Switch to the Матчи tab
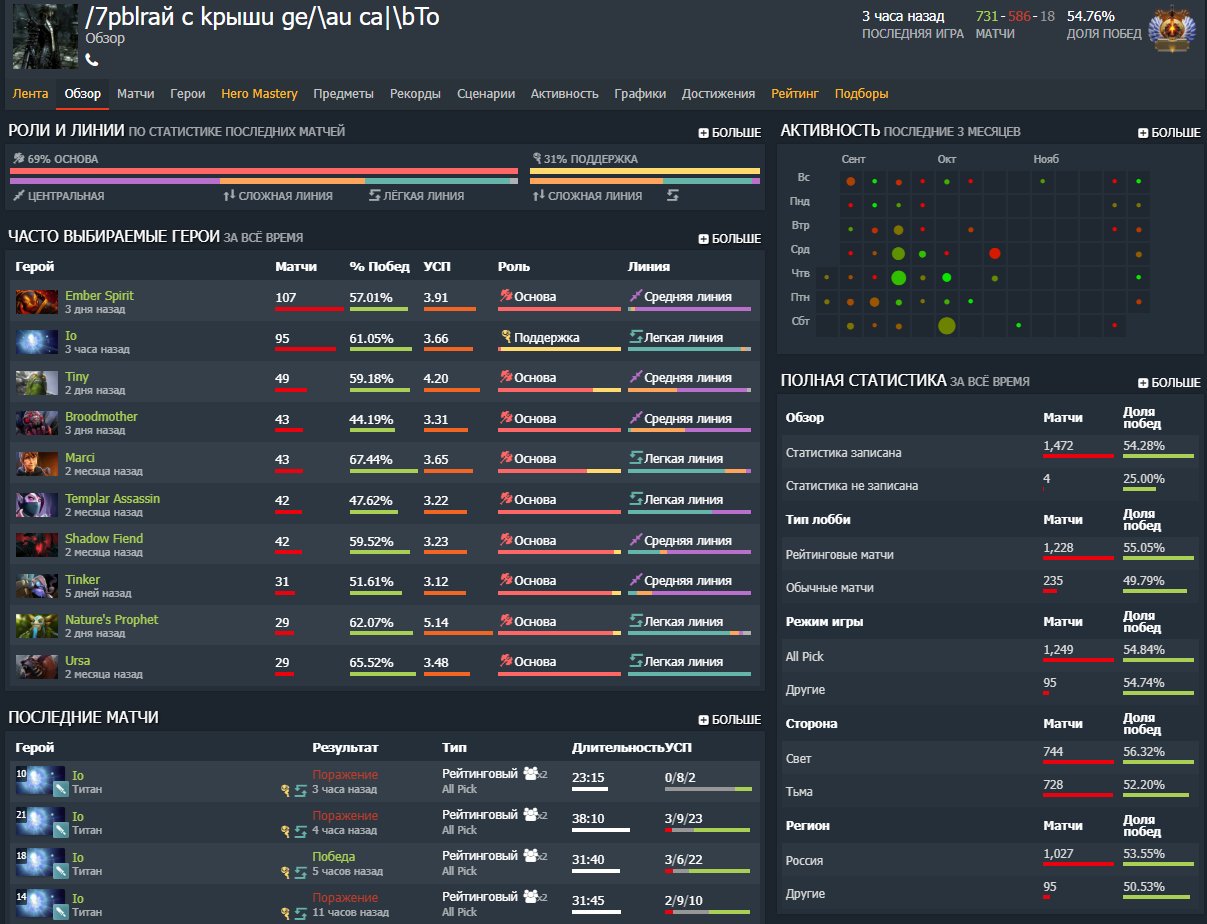 [x=135, y=94]
